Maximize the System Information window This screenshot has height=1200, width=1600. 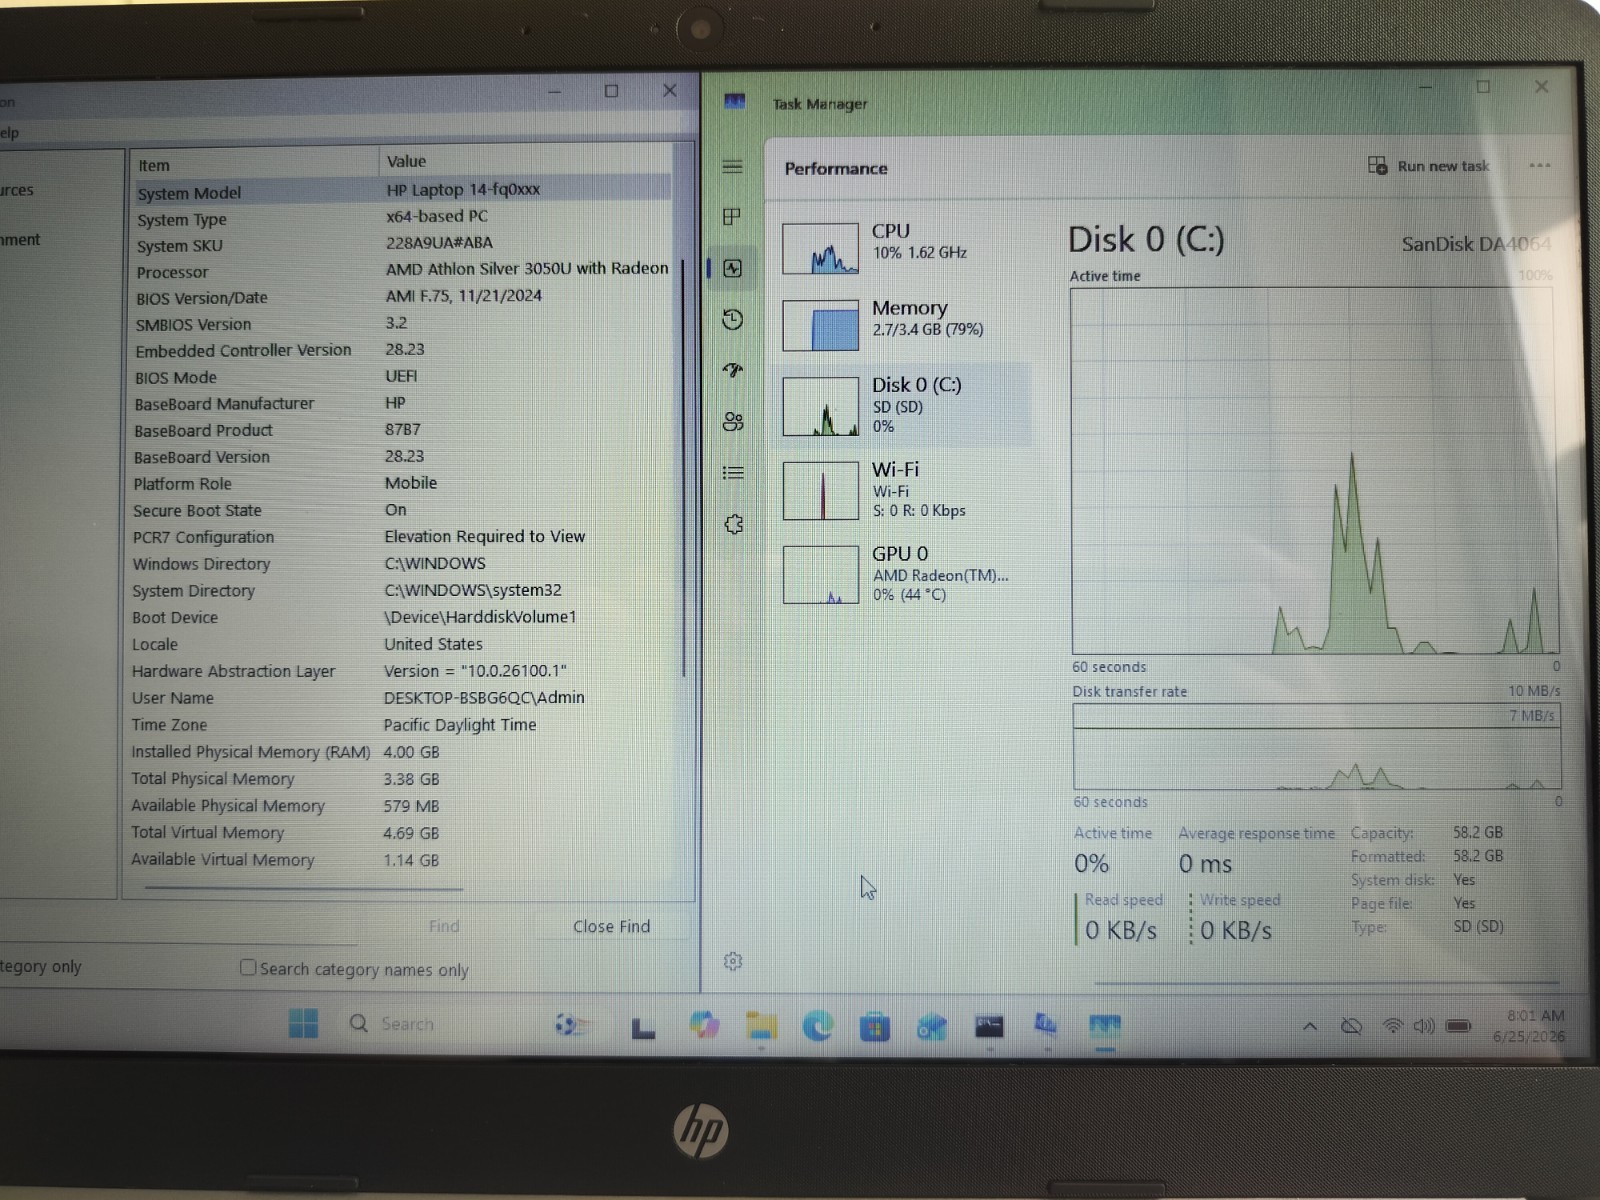tap(611, 91)
